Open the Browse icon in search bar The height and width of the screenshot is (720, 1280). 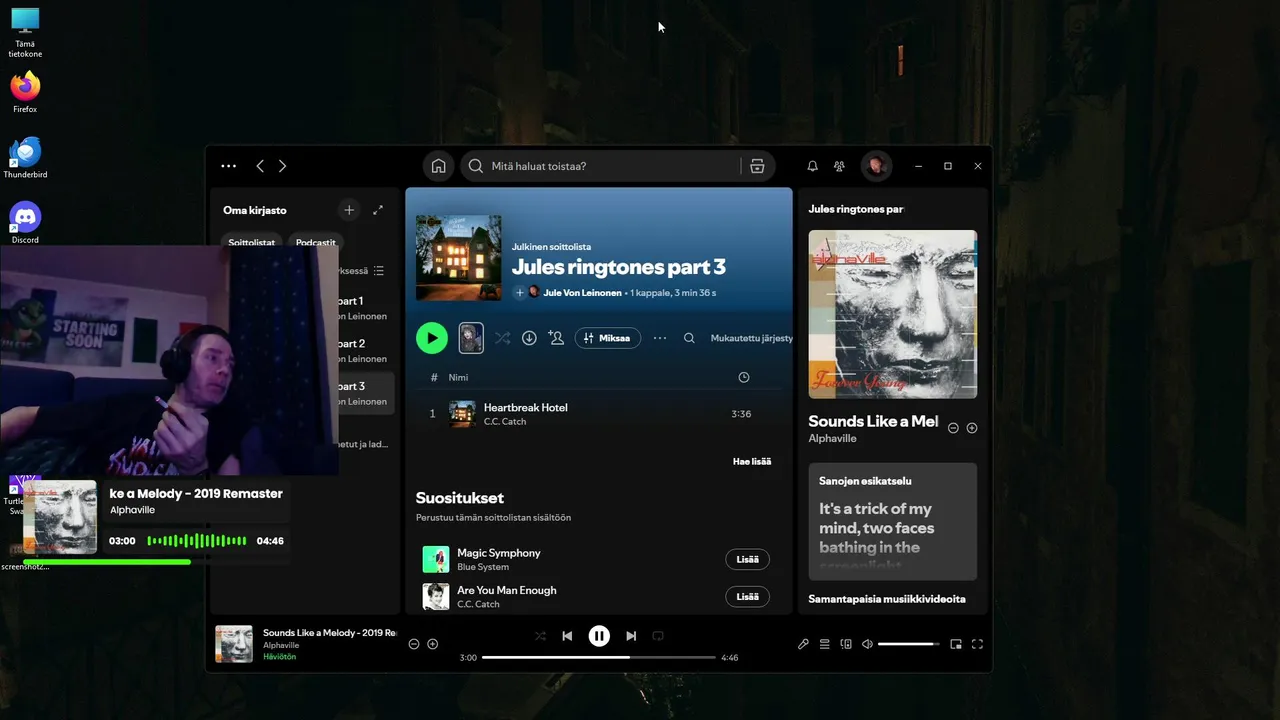pyautogui.click(x=757, y=166)
